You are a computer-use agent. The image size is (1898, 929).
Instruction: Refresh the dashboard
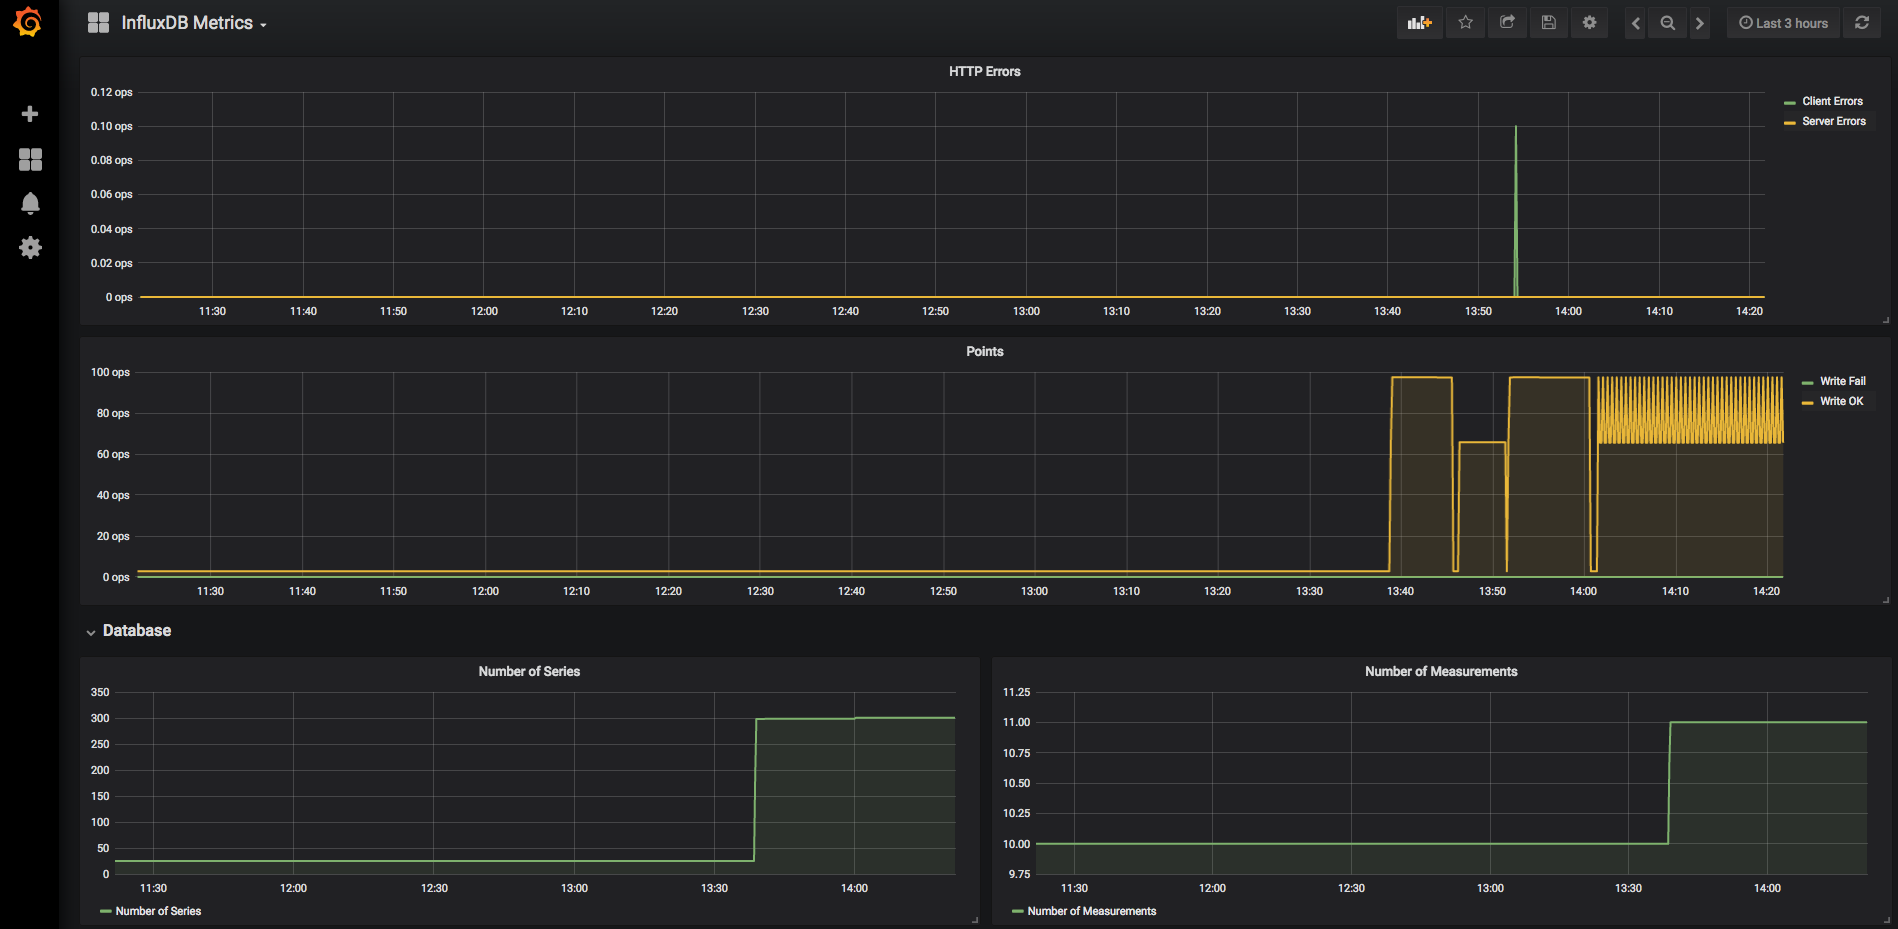pyautogui.click(x=1862, y=23)
